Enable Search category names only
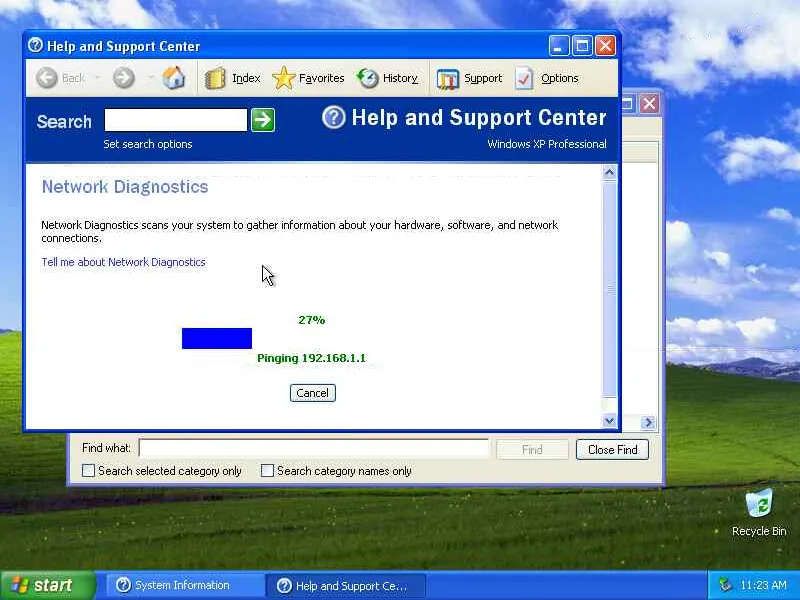 (267, 470)
